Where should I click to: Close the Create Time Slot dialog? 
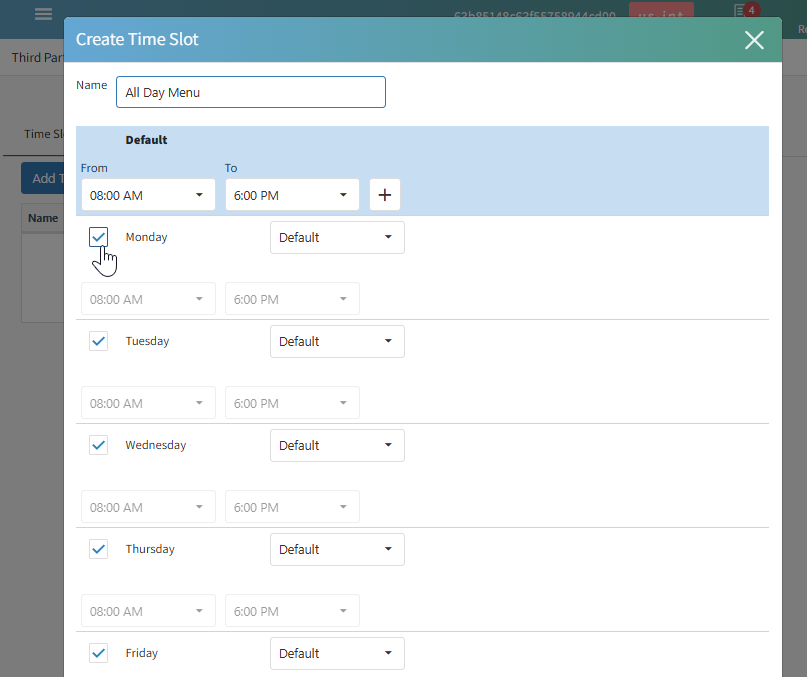click(754, 40)
